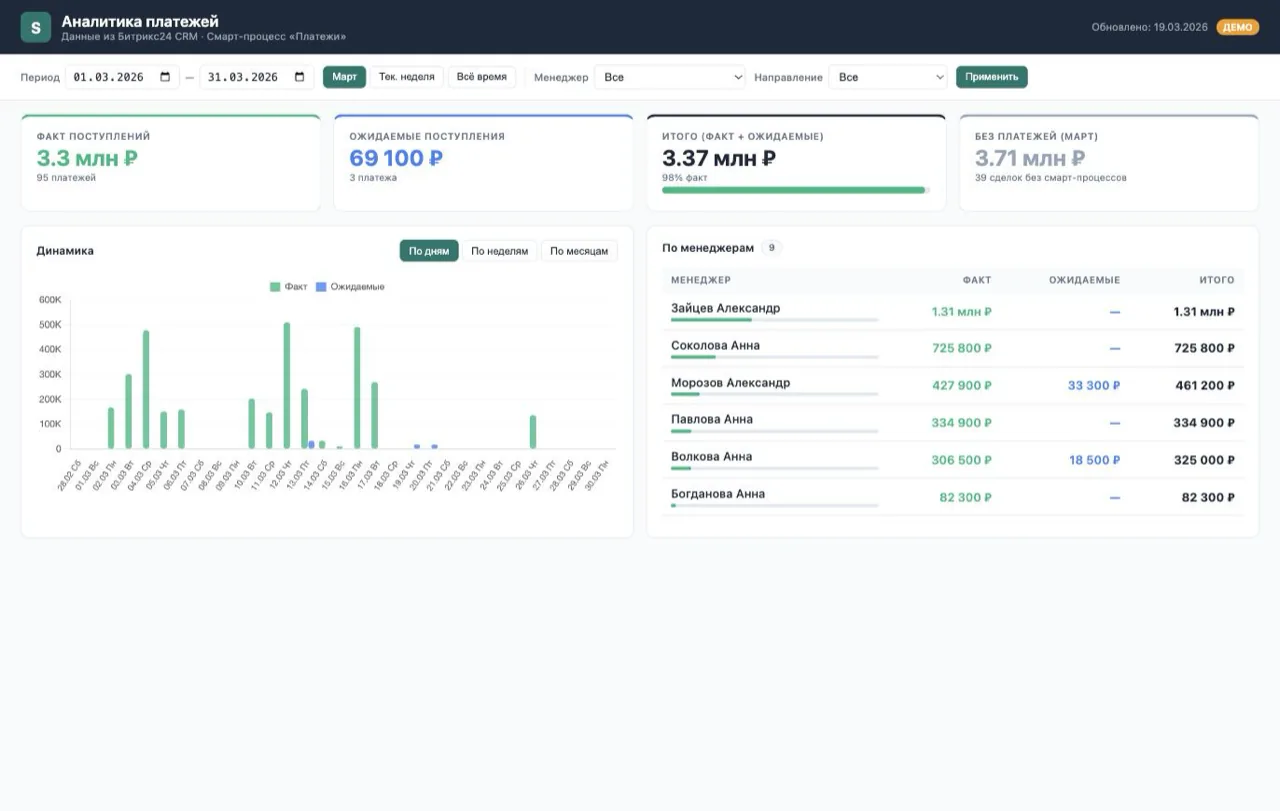Click the 725 800 ₽ green fact value

pos(962,348)
